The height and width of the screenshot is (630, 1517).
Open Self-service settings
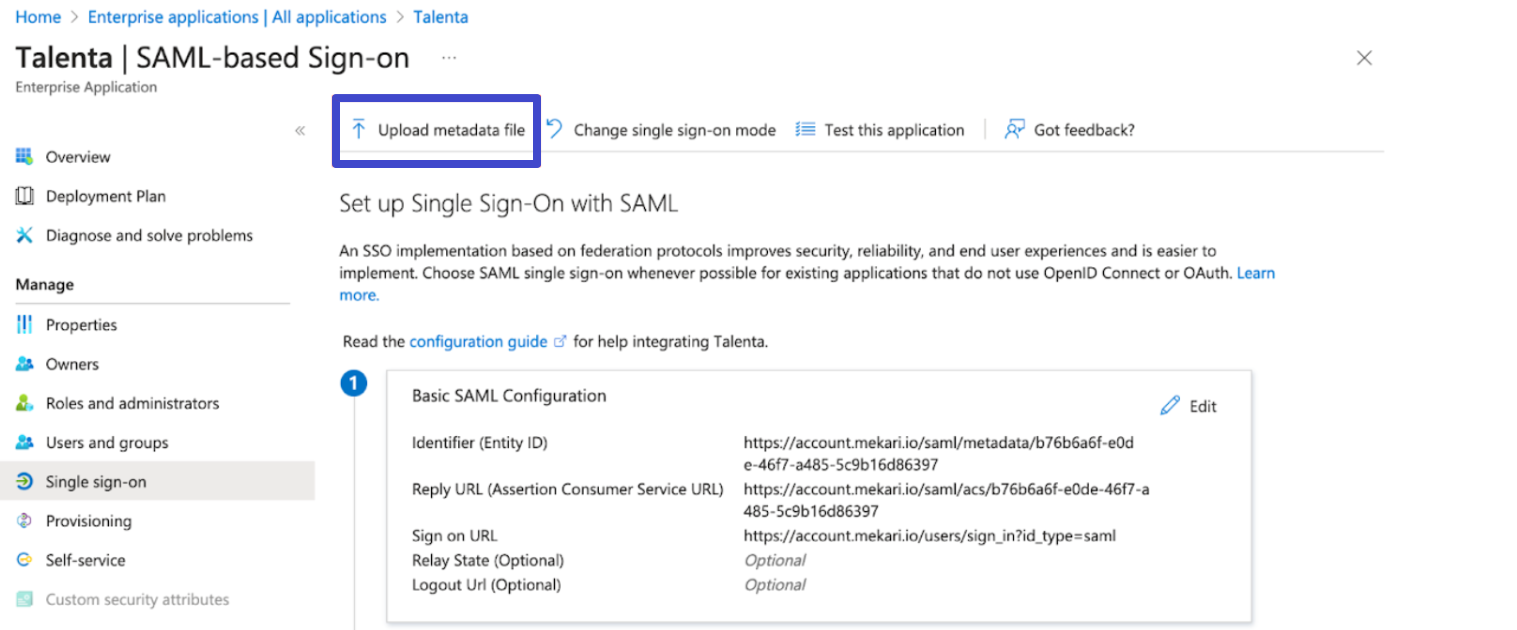tap(86, 560)
